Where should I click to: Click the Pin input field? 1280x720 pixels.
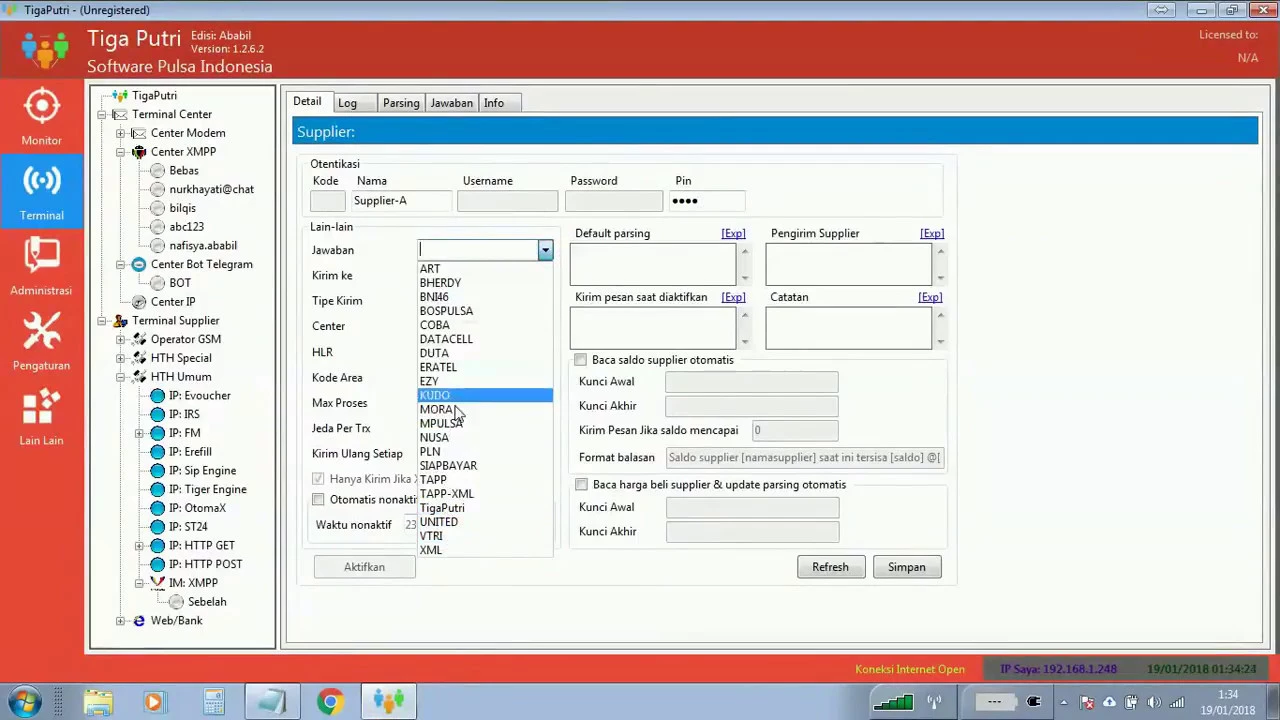click(x=706, y=201)
